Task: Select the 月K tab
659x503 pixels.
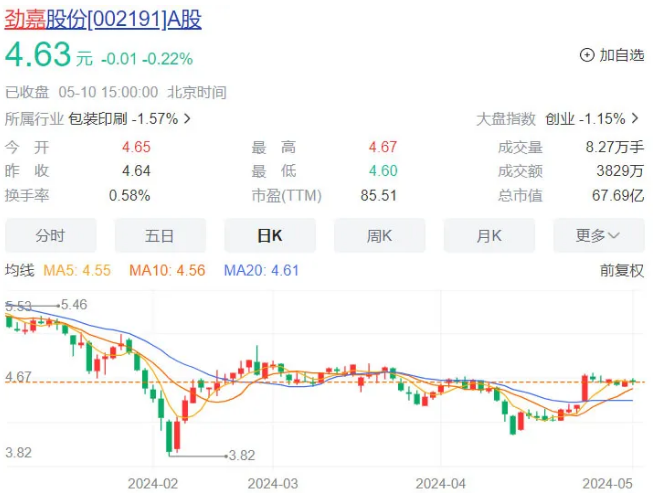Action: click(489, 236)
